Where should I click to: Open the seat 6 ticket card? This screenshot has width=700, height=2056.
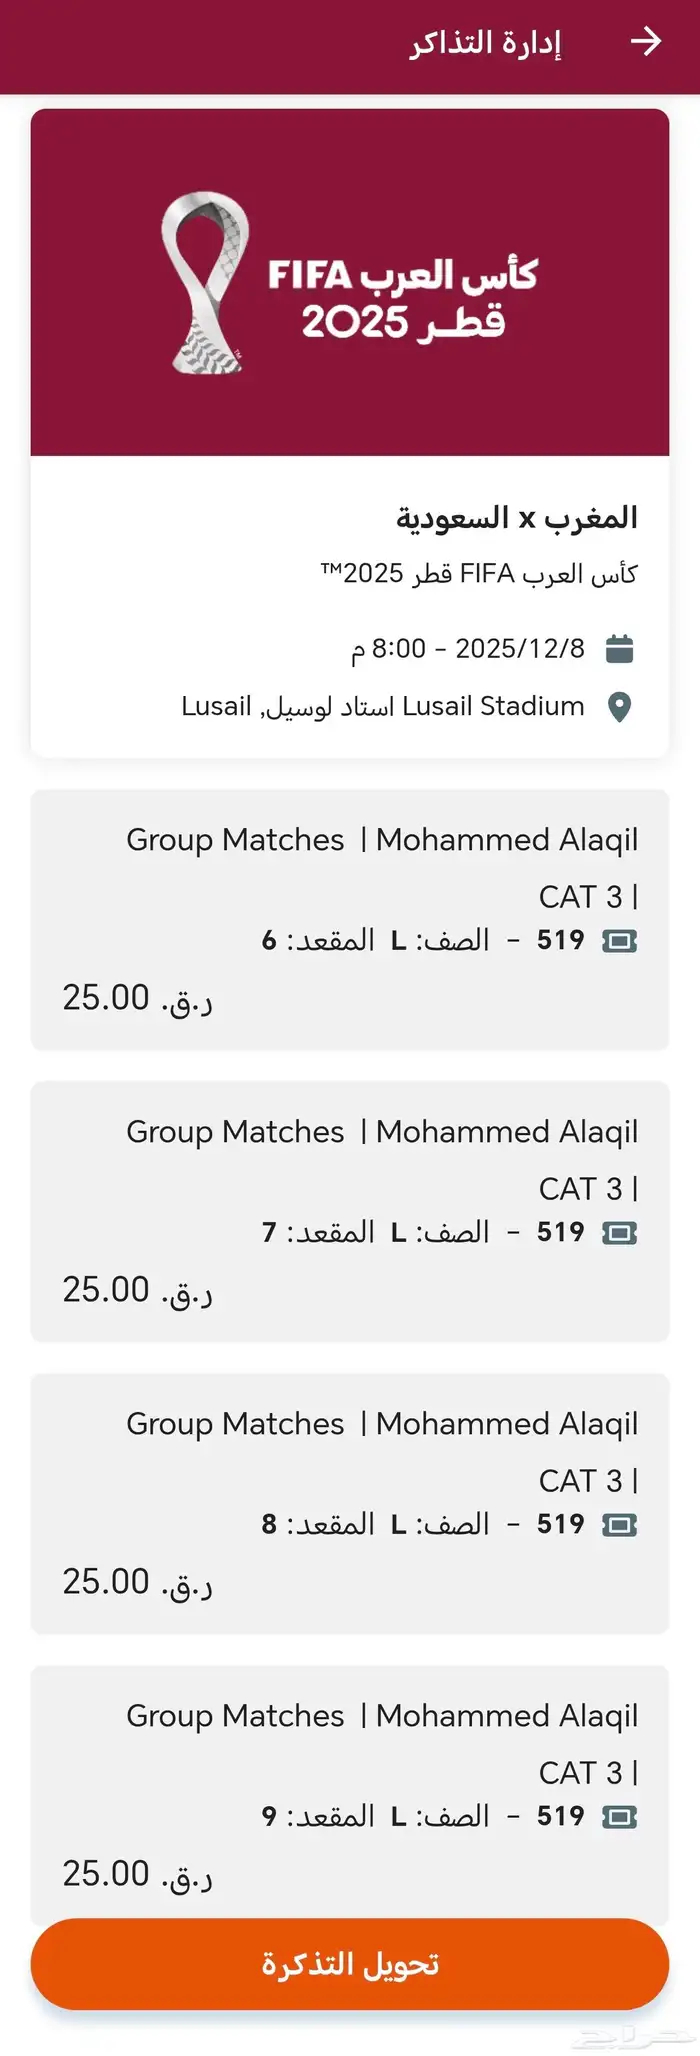point(350,919)
